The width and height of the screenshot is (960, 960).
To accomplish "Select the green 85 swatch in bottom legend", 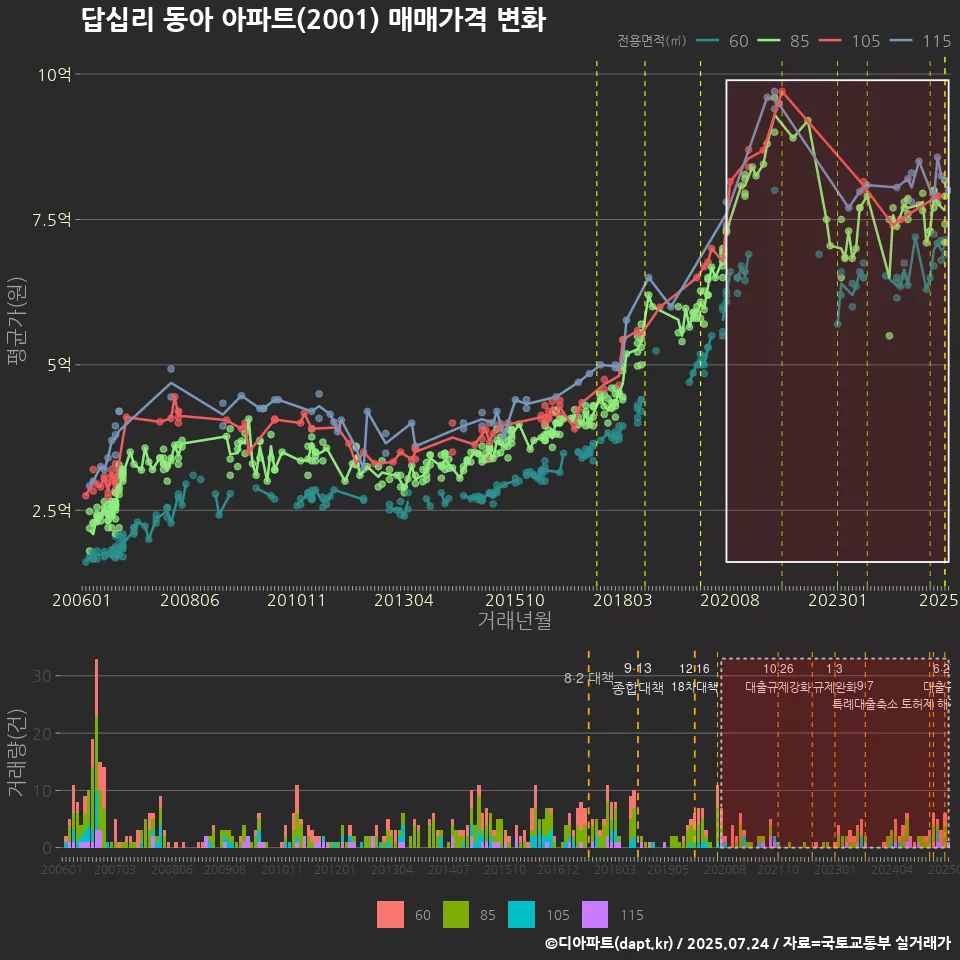I will point(456,915).
